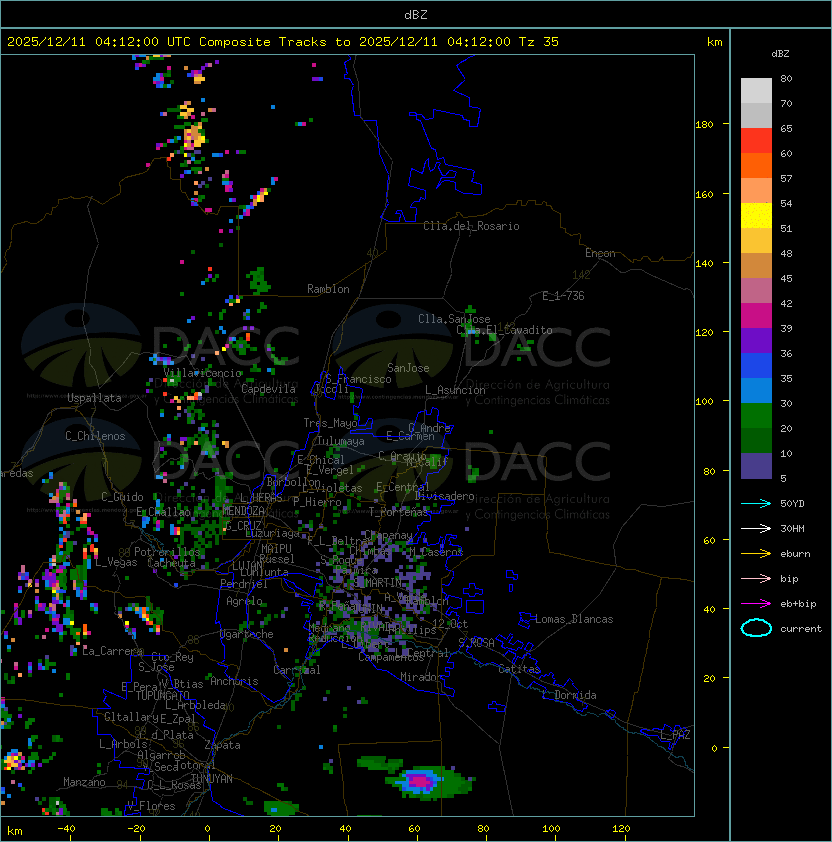832x842 pixels.
Task: Click the Lomas_Blancas label
Action: (574, 619)
